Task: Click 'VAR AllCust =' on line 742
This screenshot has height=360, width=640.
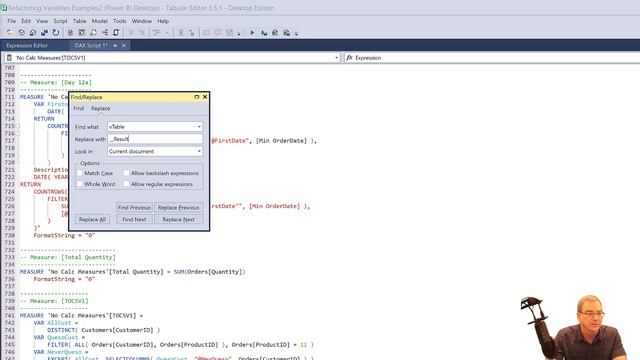Action: pyautogui.click(x=56, y=323)
